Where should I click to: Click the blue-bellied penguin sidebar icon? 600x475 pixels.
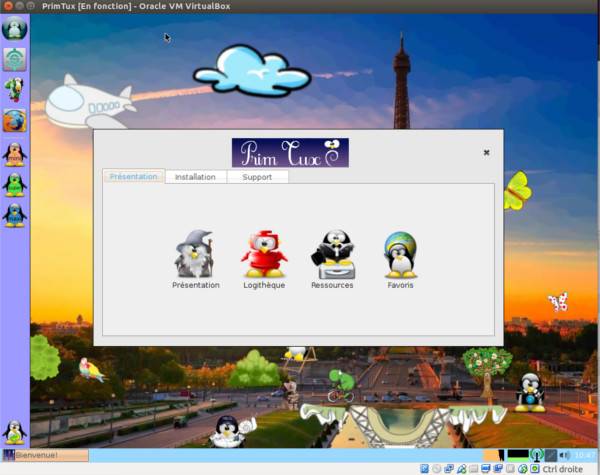15,215
